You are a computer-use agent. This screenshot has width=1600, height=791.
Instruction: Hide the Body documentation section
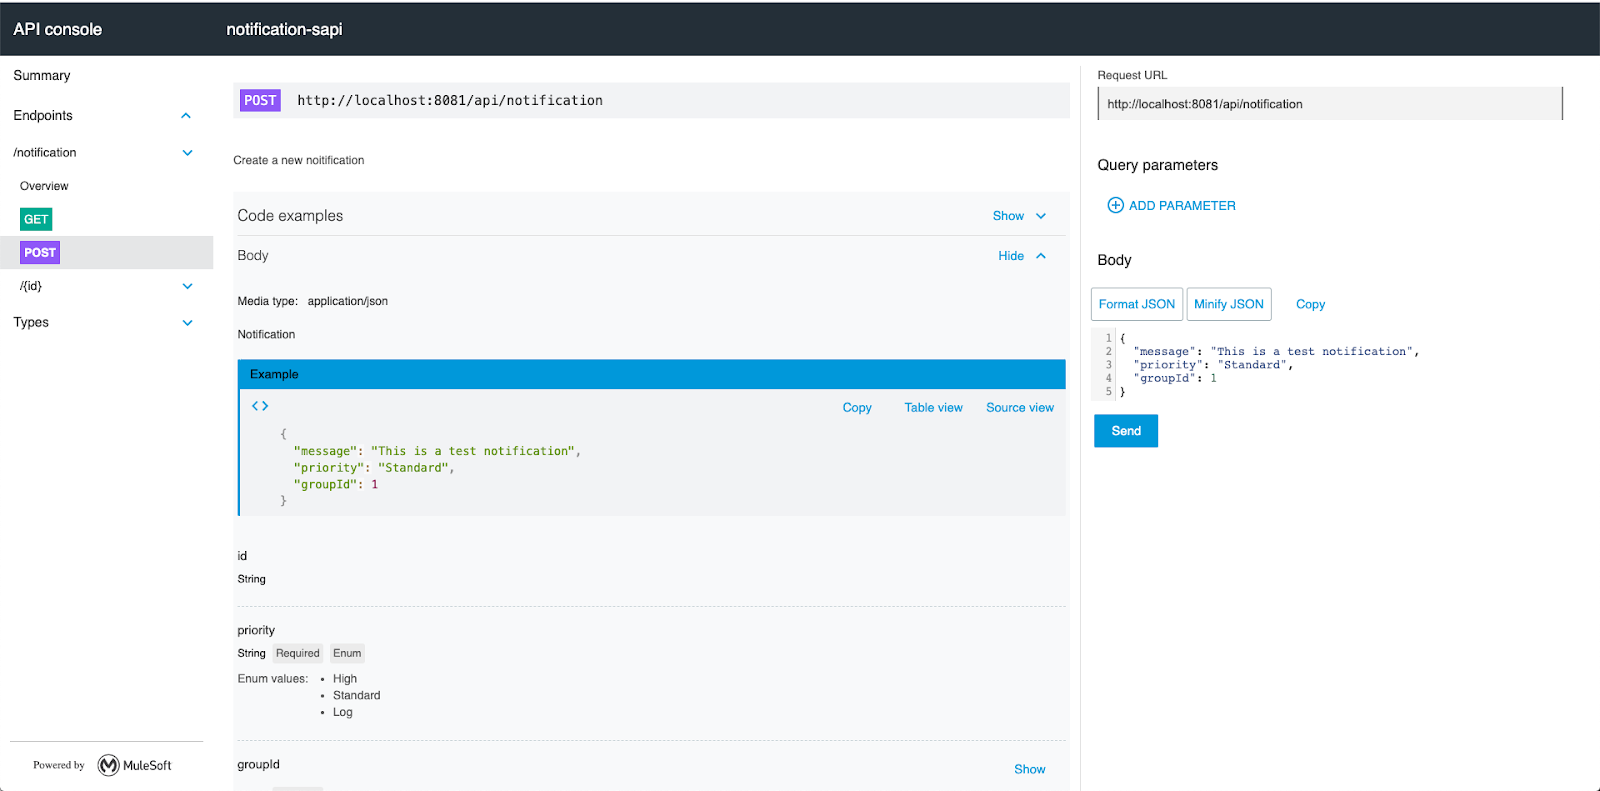click(1021, 256)
